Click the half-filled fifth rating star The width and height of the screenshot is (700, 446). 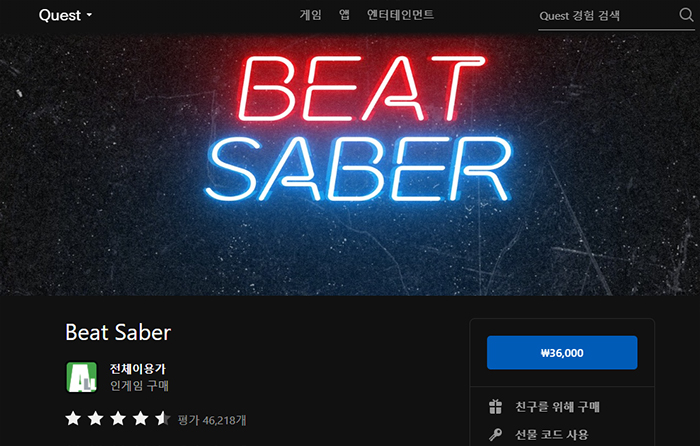(162, 419)
